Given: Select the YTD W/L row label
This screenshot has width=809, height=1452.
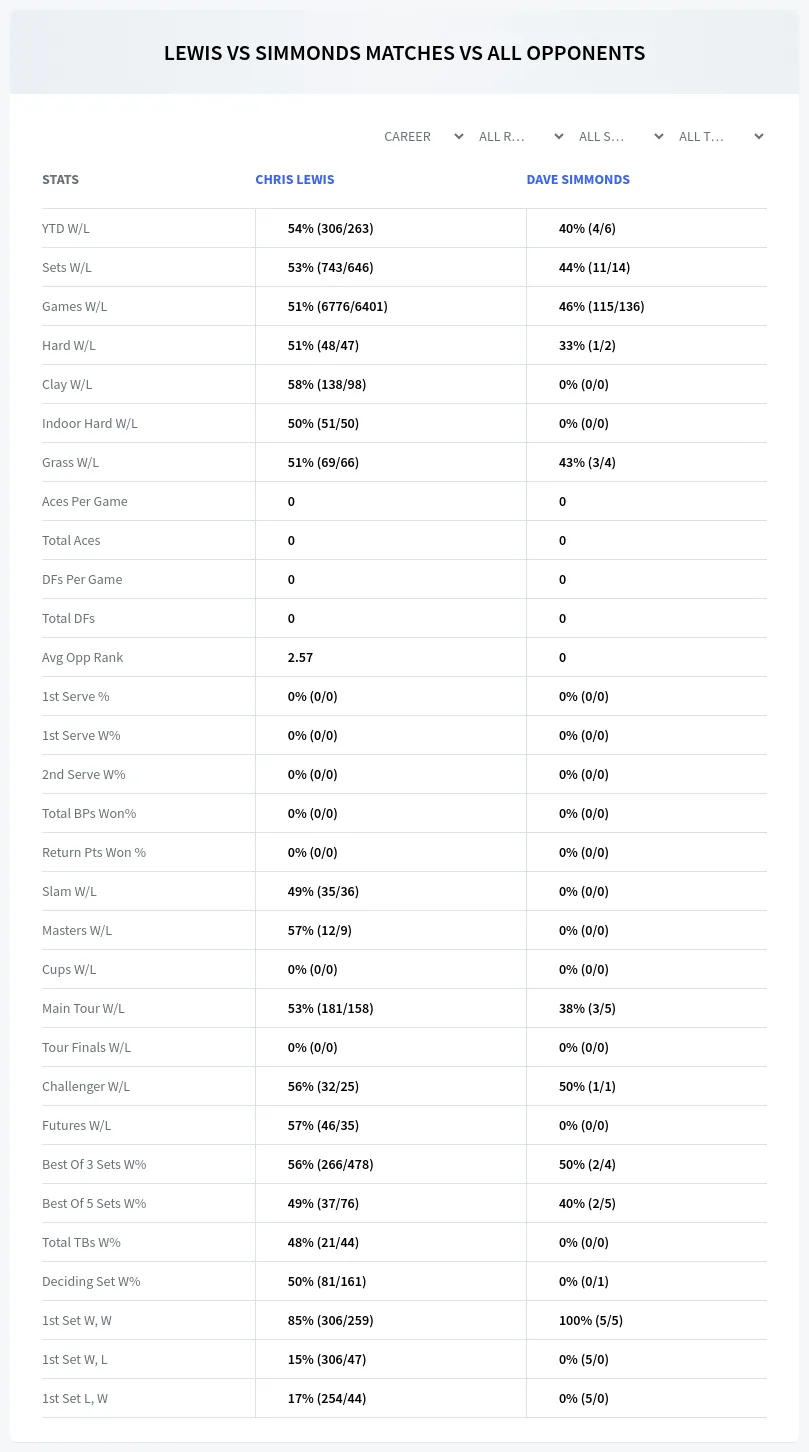Looking at the screenshot, I should click(x=66, y=228).
